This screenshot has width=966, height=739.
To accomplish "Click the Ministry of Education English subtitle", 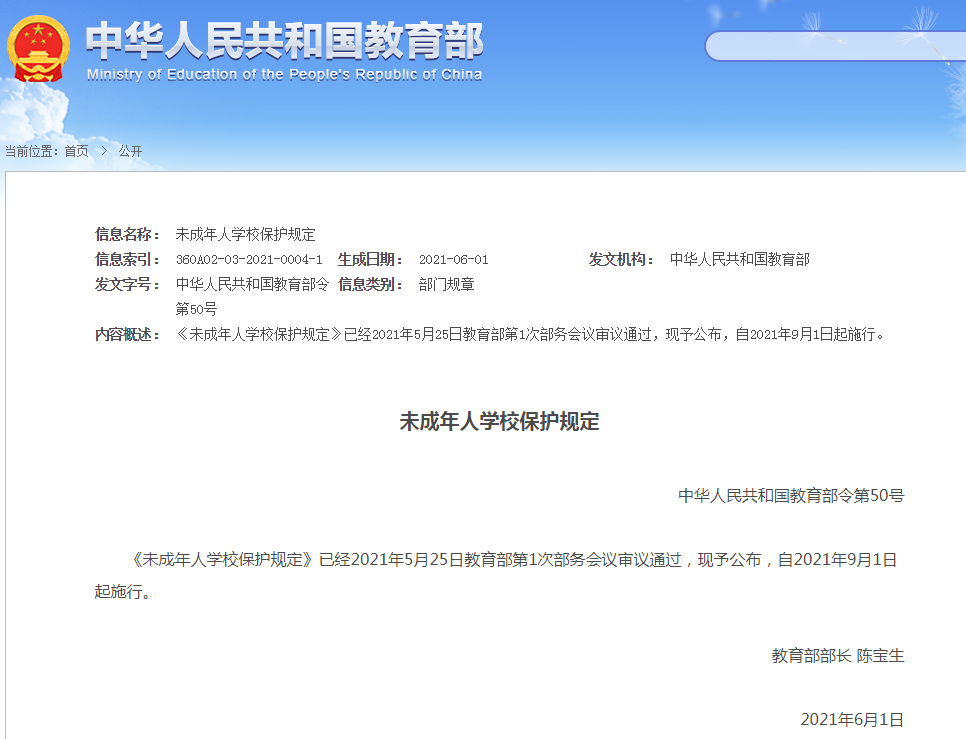I will point(284,75).
